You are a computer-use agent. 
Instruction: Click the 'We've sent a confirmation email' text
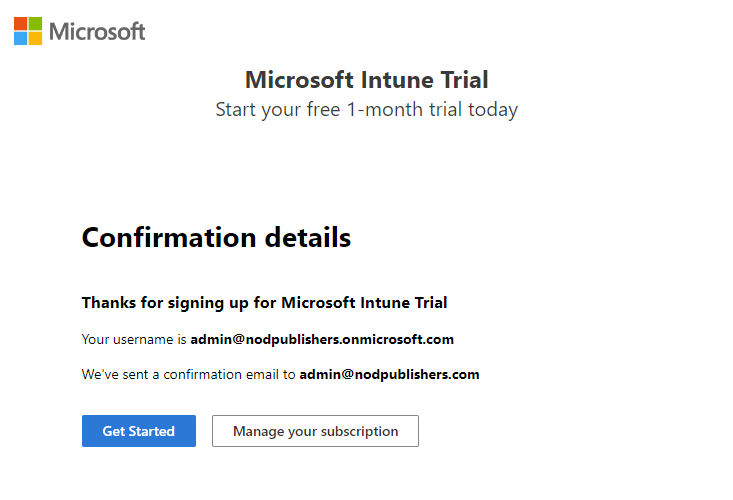[x=188, y=374]
